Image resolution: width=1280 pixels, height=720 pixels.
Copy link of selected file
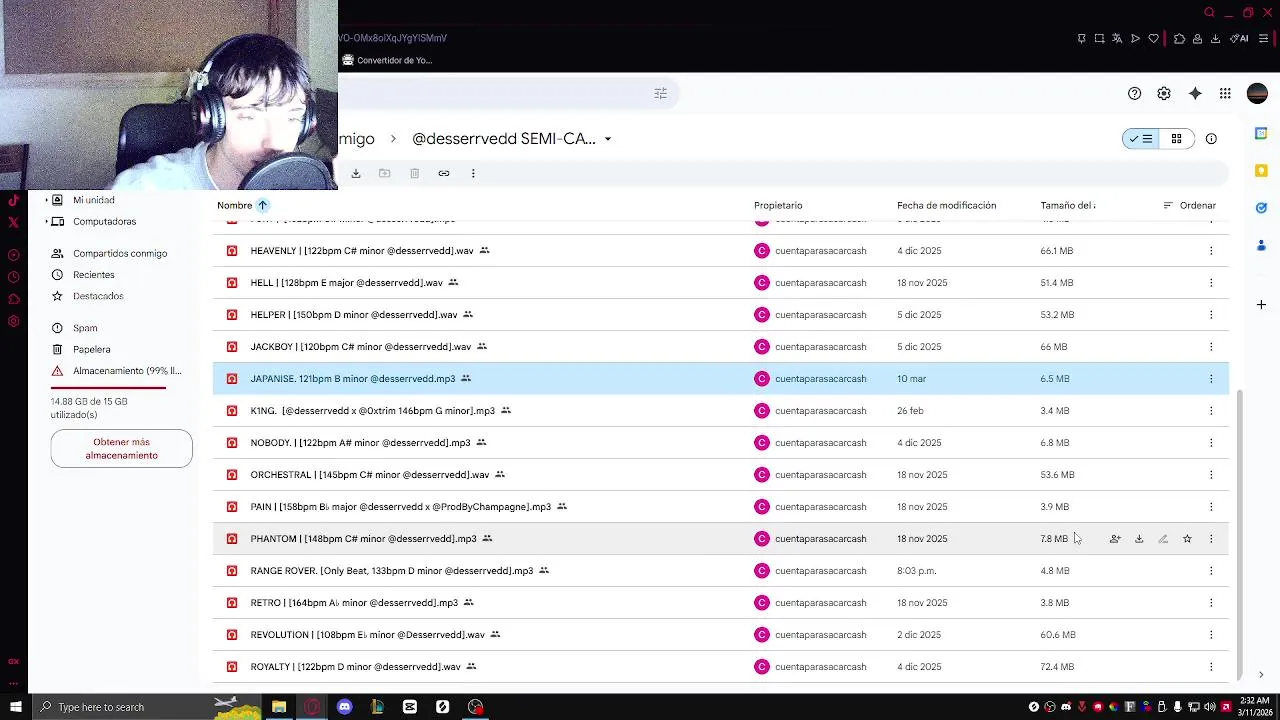[444, 173]
